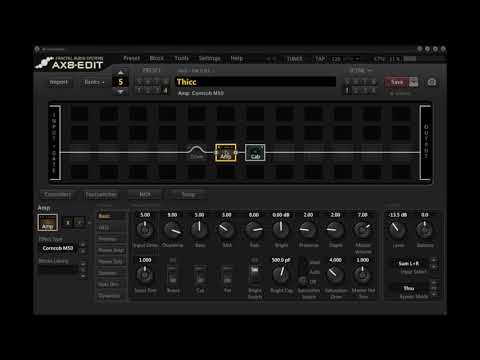The width and height of the screenshot is (480, 360).
Task: Click the Bright knob showing 0.00 dB
Action: tap(281, 229)
